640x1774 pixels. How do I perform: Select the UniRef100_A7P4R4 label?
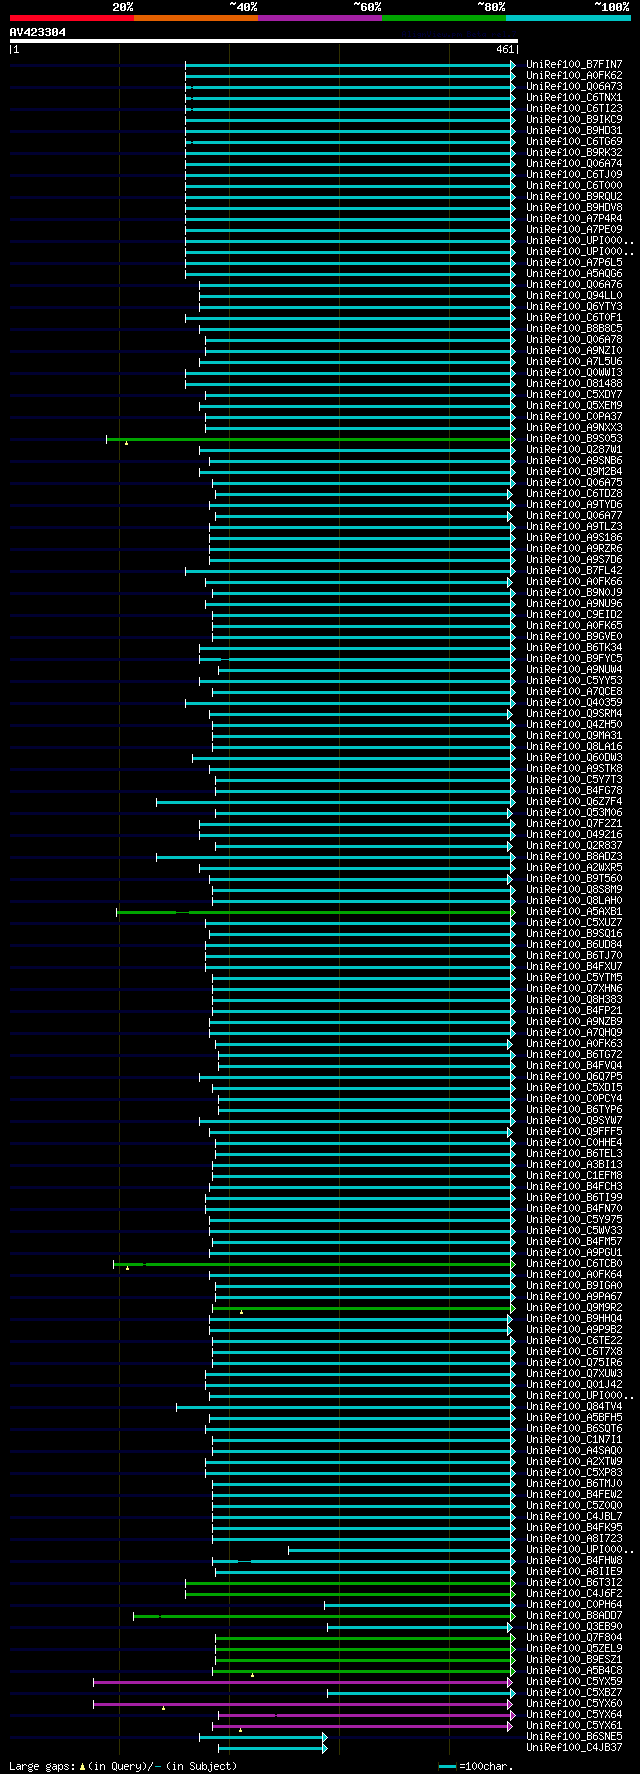[x=574, y=219]
